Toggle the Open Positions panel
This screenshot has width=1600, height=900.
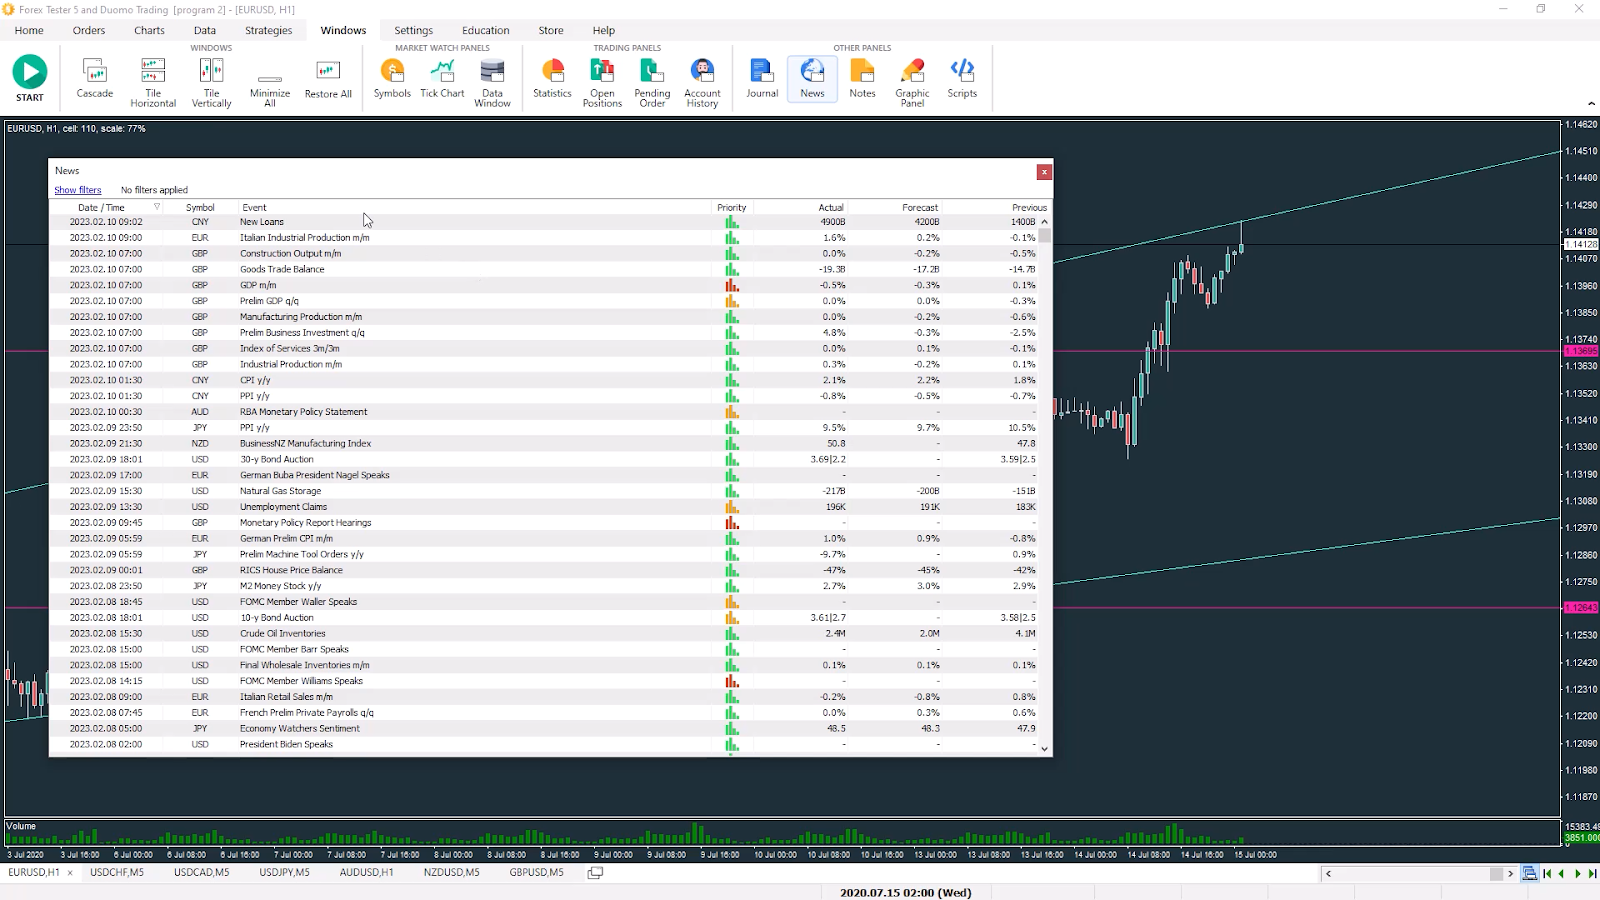click(x=602, y=80)
